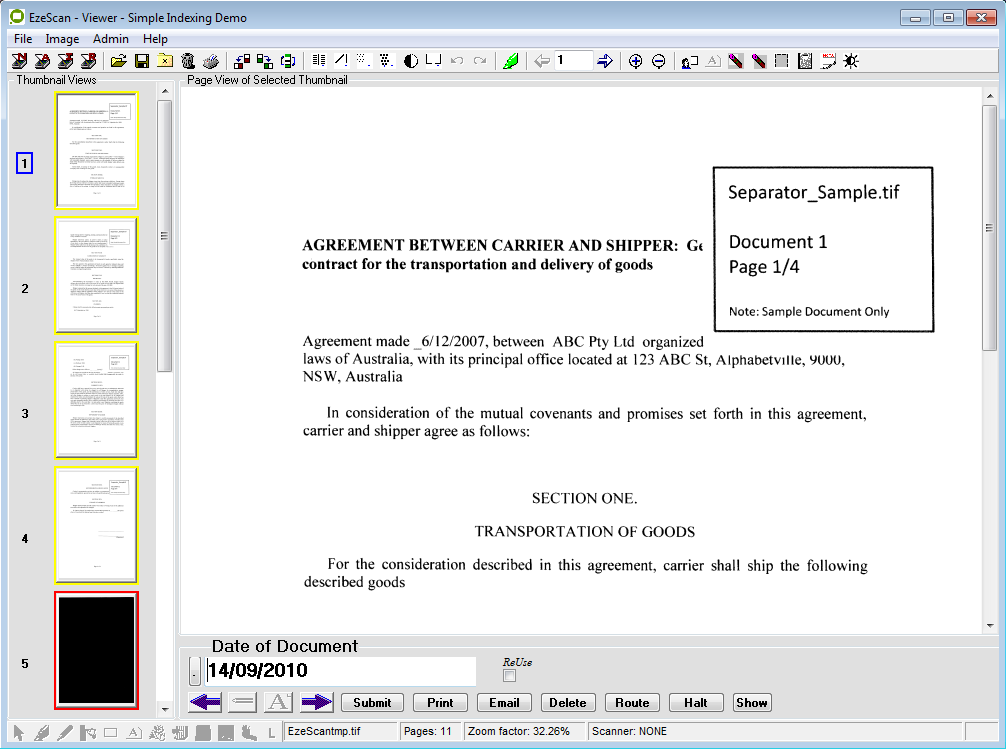The height and width of the screenshot is (749, 1006).
Task: Click the printer icon in the toolbar
Action: [210, 61]
